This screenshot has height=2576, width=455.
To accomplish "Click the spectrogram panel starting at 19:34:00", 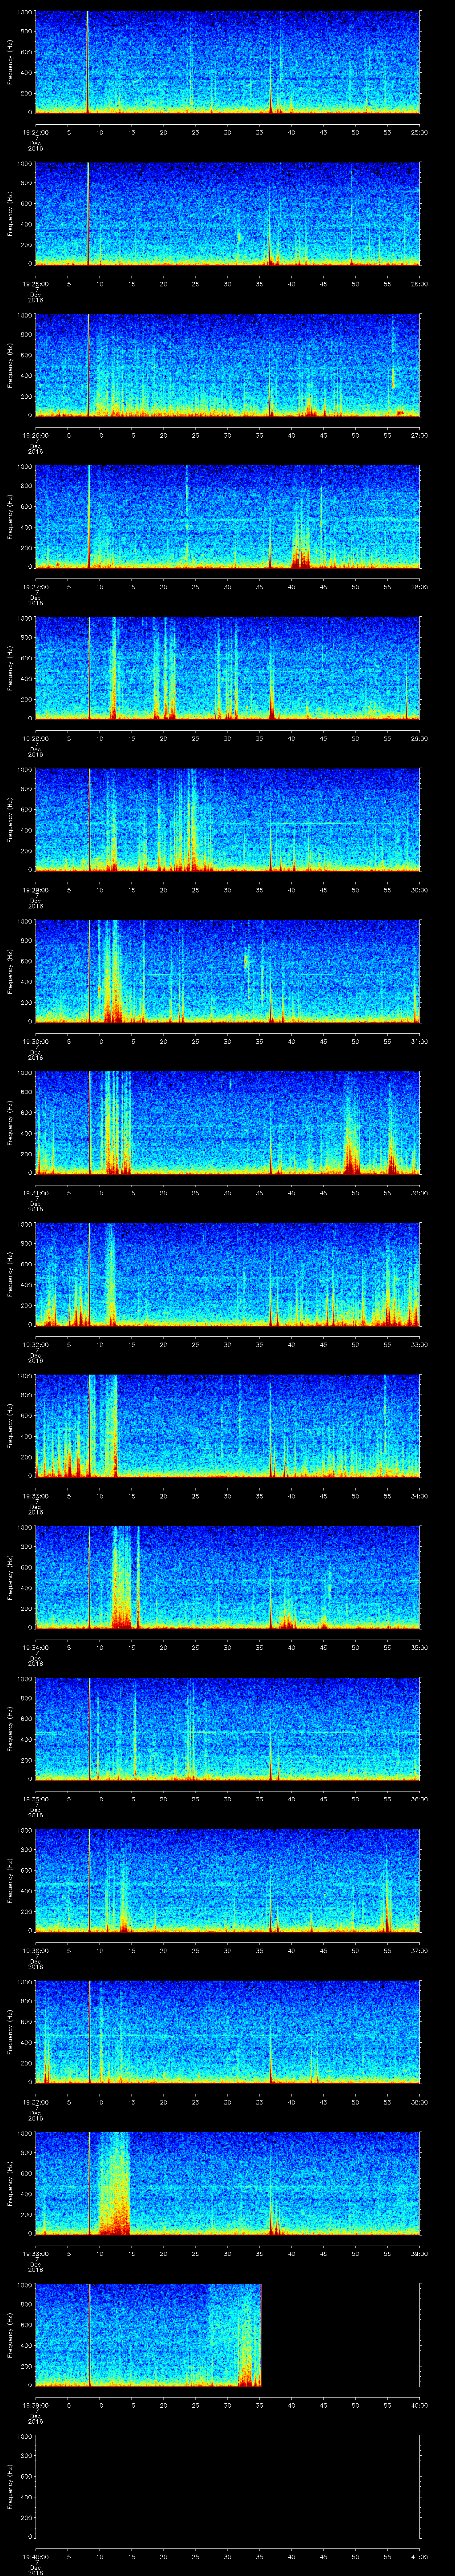I will 227,1577.
